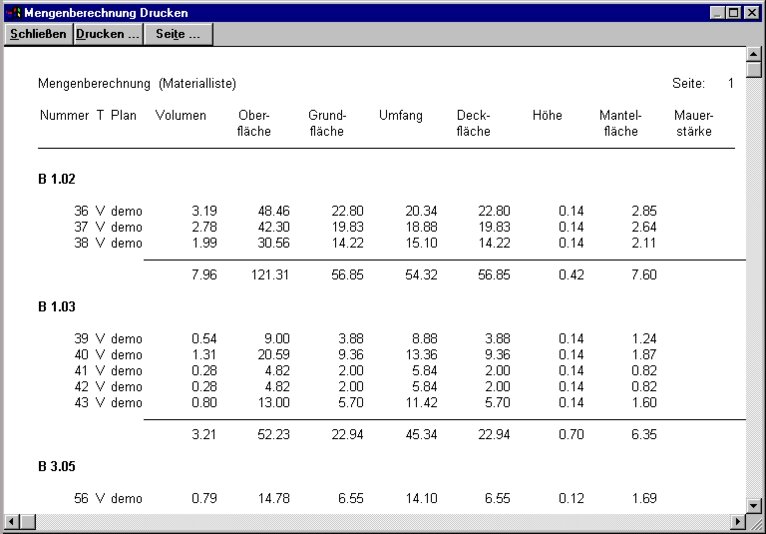Click the Oberfläche total 121.31
The height and width of the screenshot is (534, 766).
270,275
